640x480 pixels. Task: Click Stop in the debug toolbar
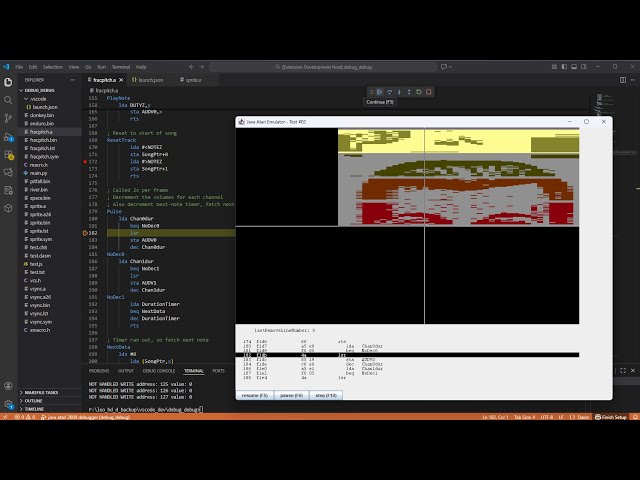pyautogui.click(x=429, y=92)
